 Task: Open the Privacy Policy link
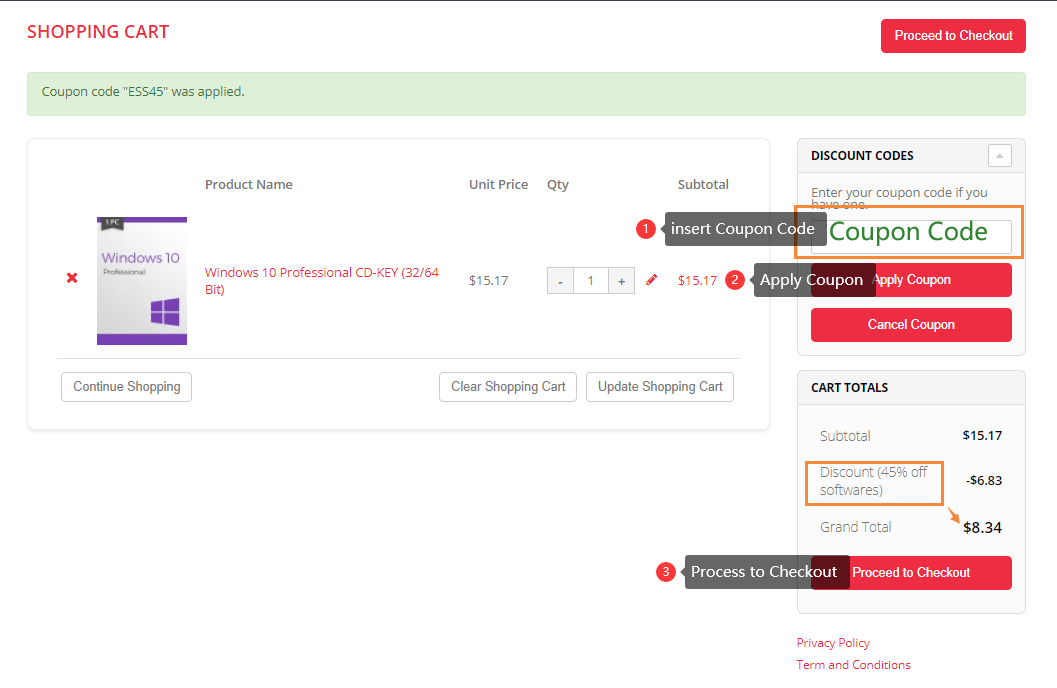[833, 643]
